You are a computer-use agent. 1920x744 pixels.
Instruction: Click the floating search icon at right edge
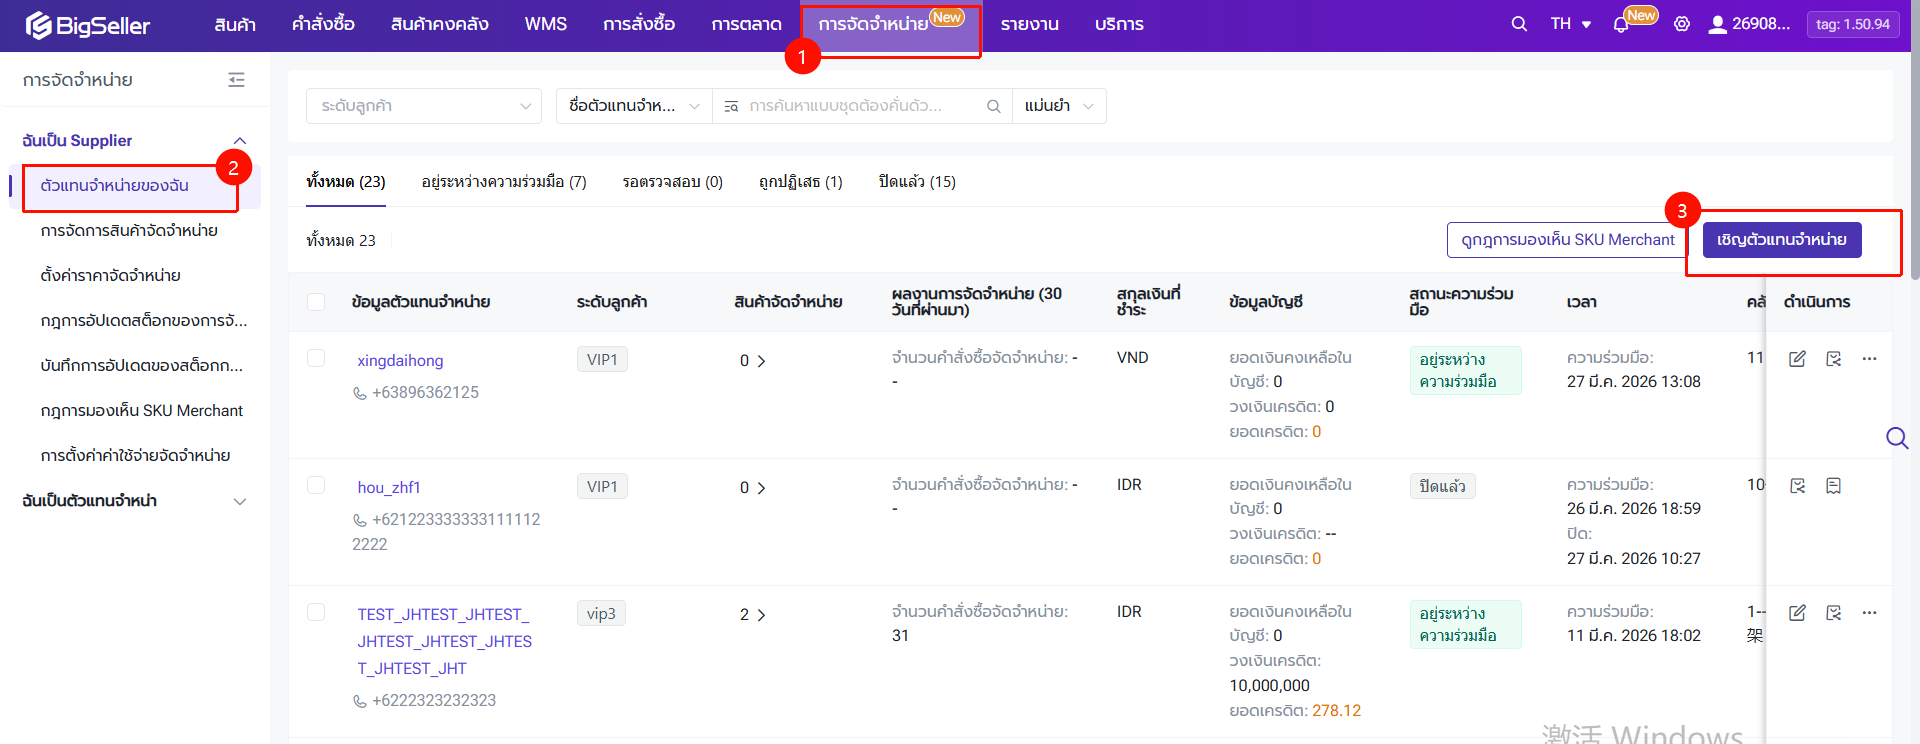coord(1897,438)
